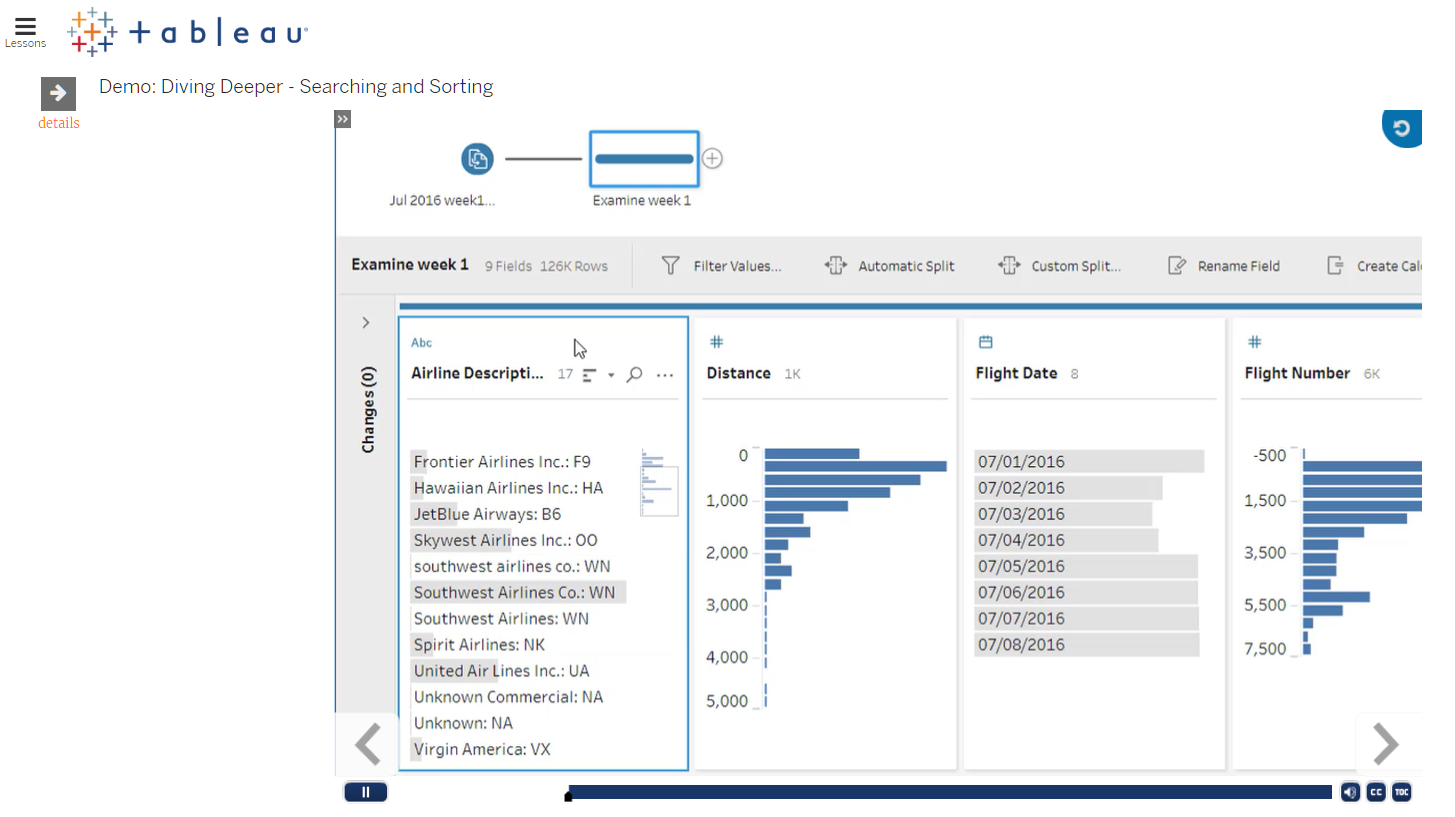1455x817 pixels.
Task: Pause the demo video
Action: [x=366, y=792]
